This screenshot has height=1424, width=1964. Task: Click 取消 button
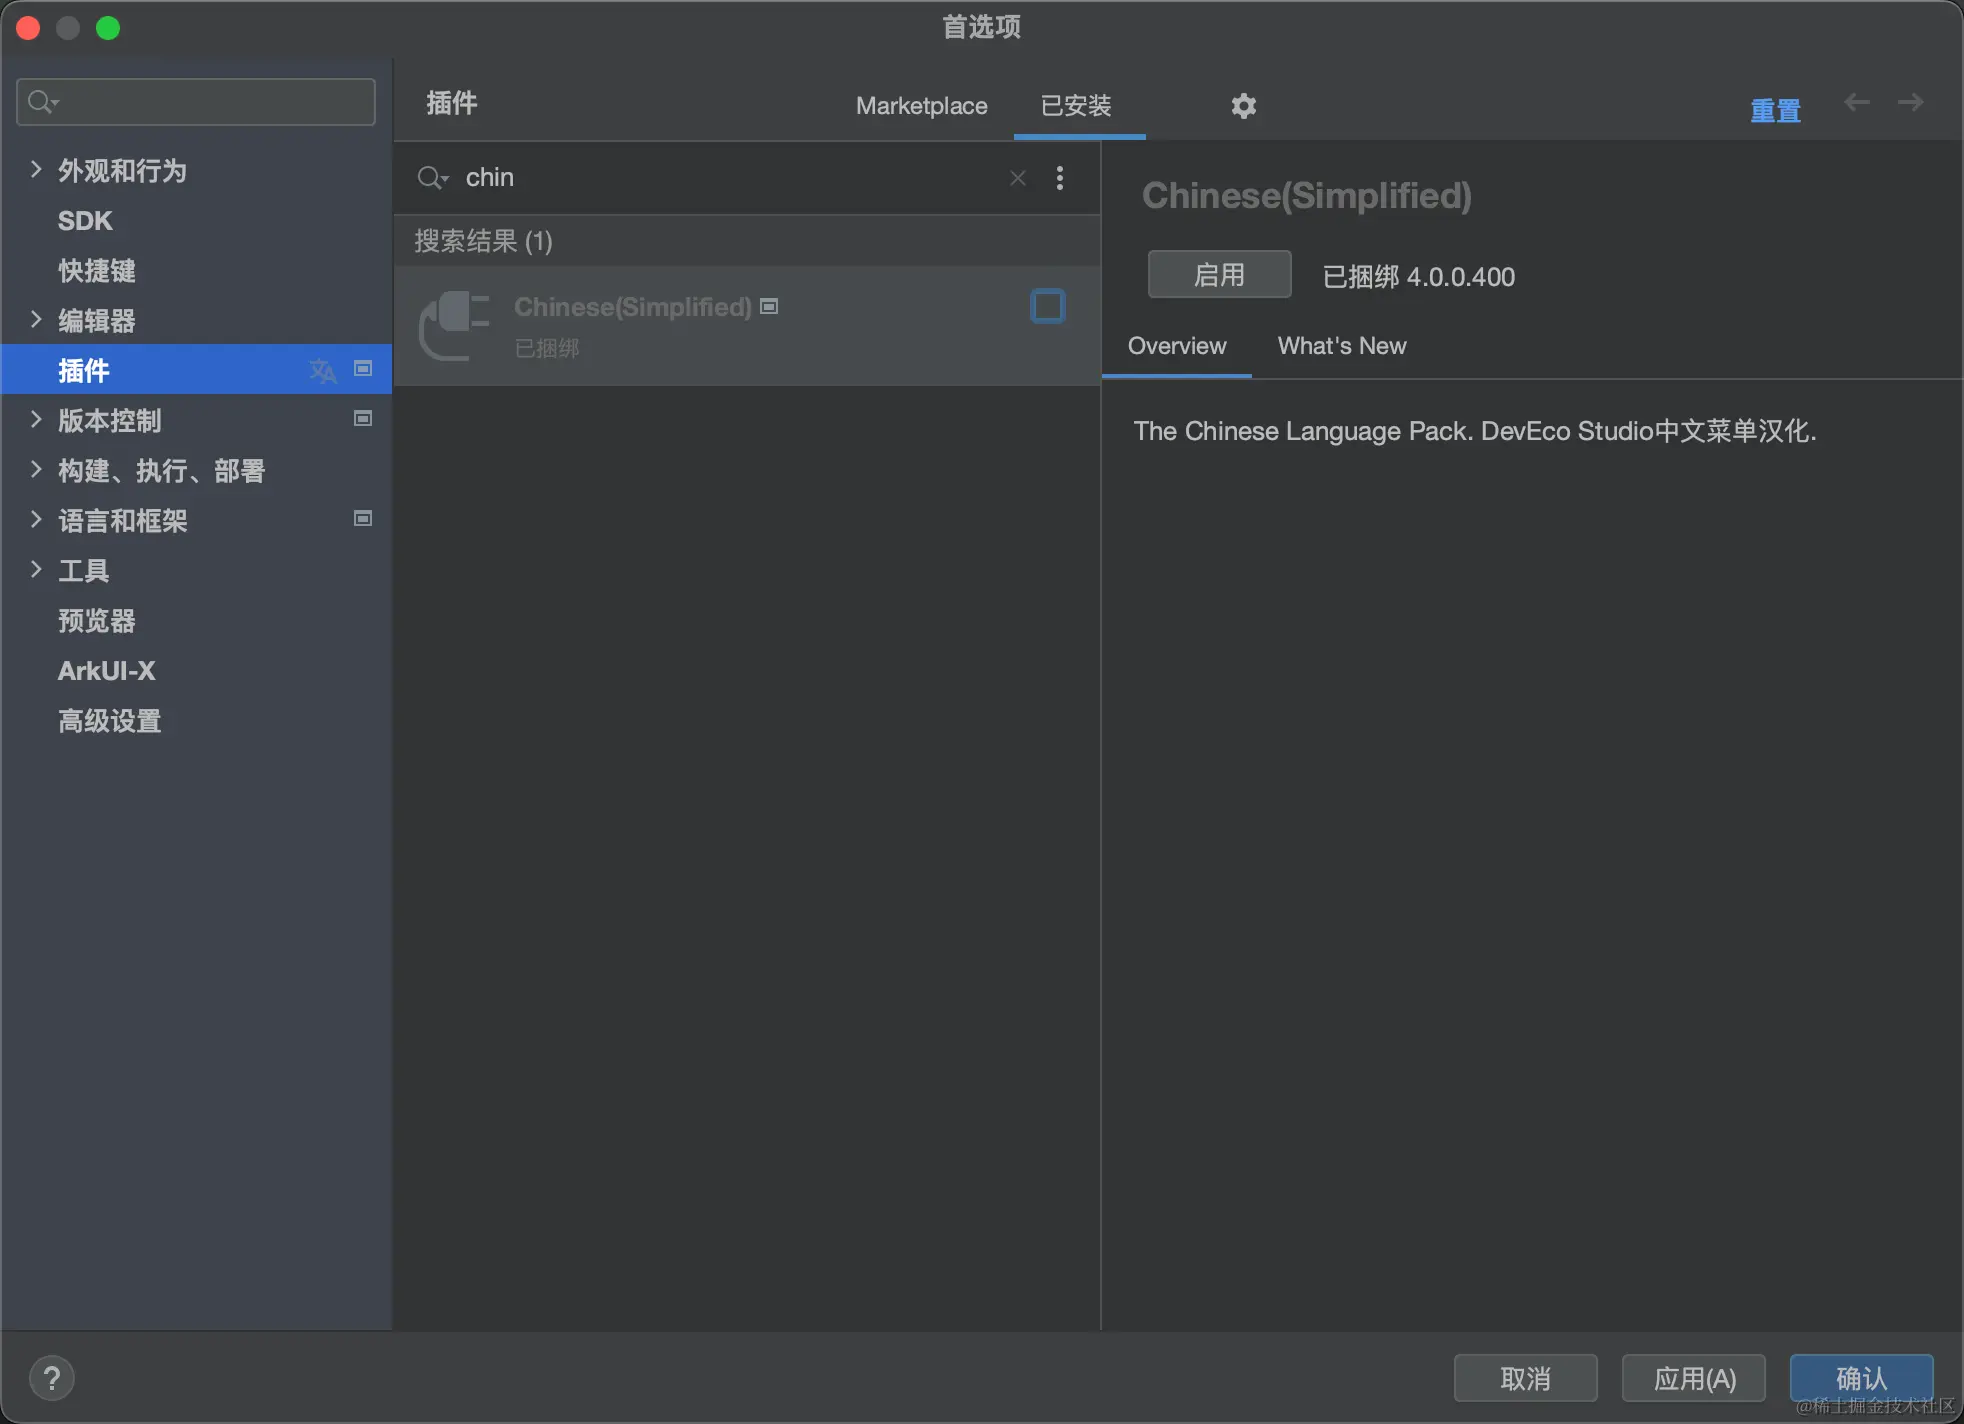(1525, 1378)
